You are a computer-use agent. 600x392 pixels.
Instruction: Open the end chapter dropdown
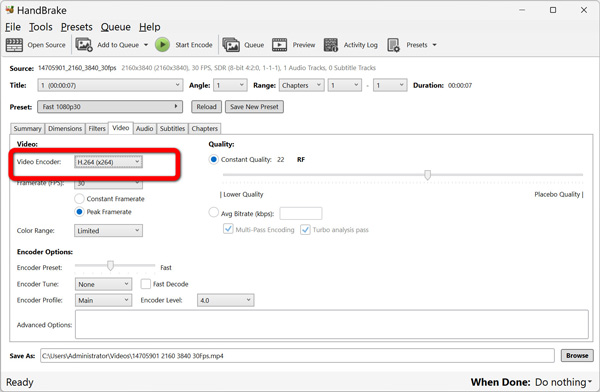[390, 85]
